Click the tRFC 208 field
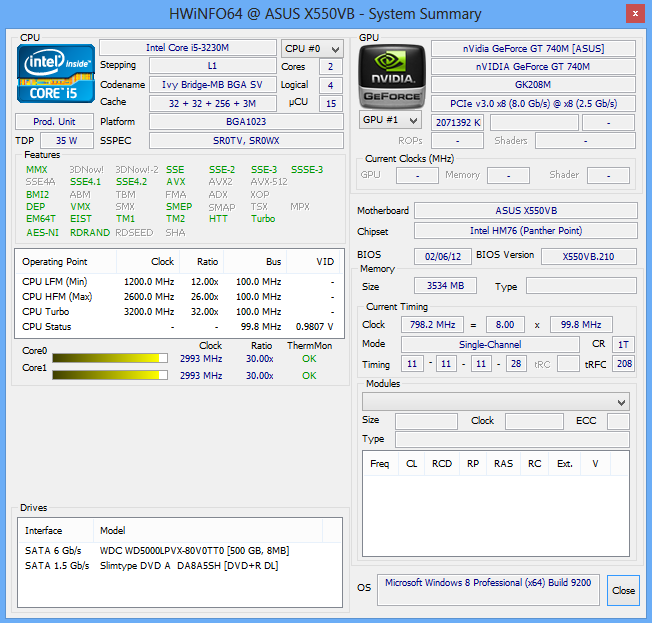This screenshot has height=623, width=652. click(624, 364)
